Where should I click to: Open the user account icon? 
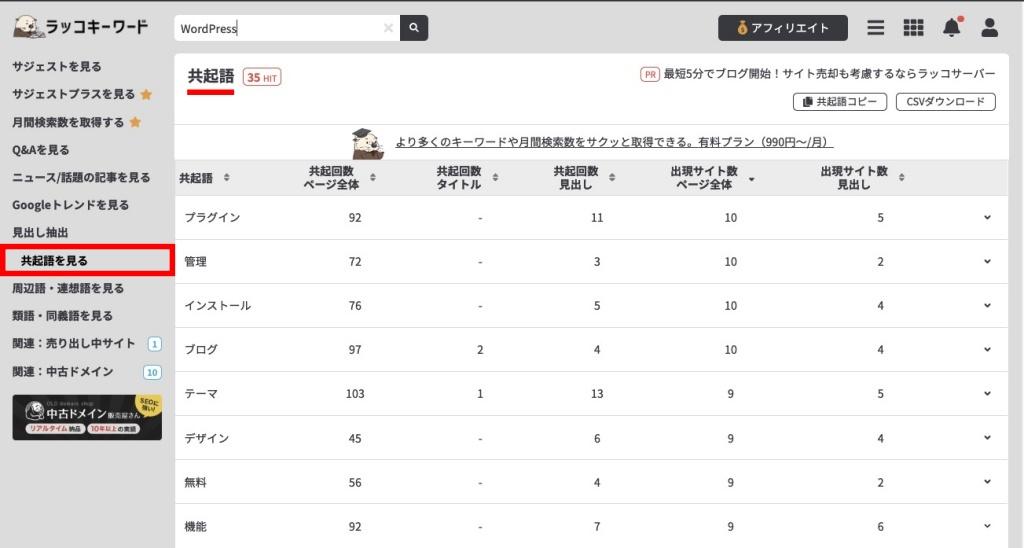point(989,27)
